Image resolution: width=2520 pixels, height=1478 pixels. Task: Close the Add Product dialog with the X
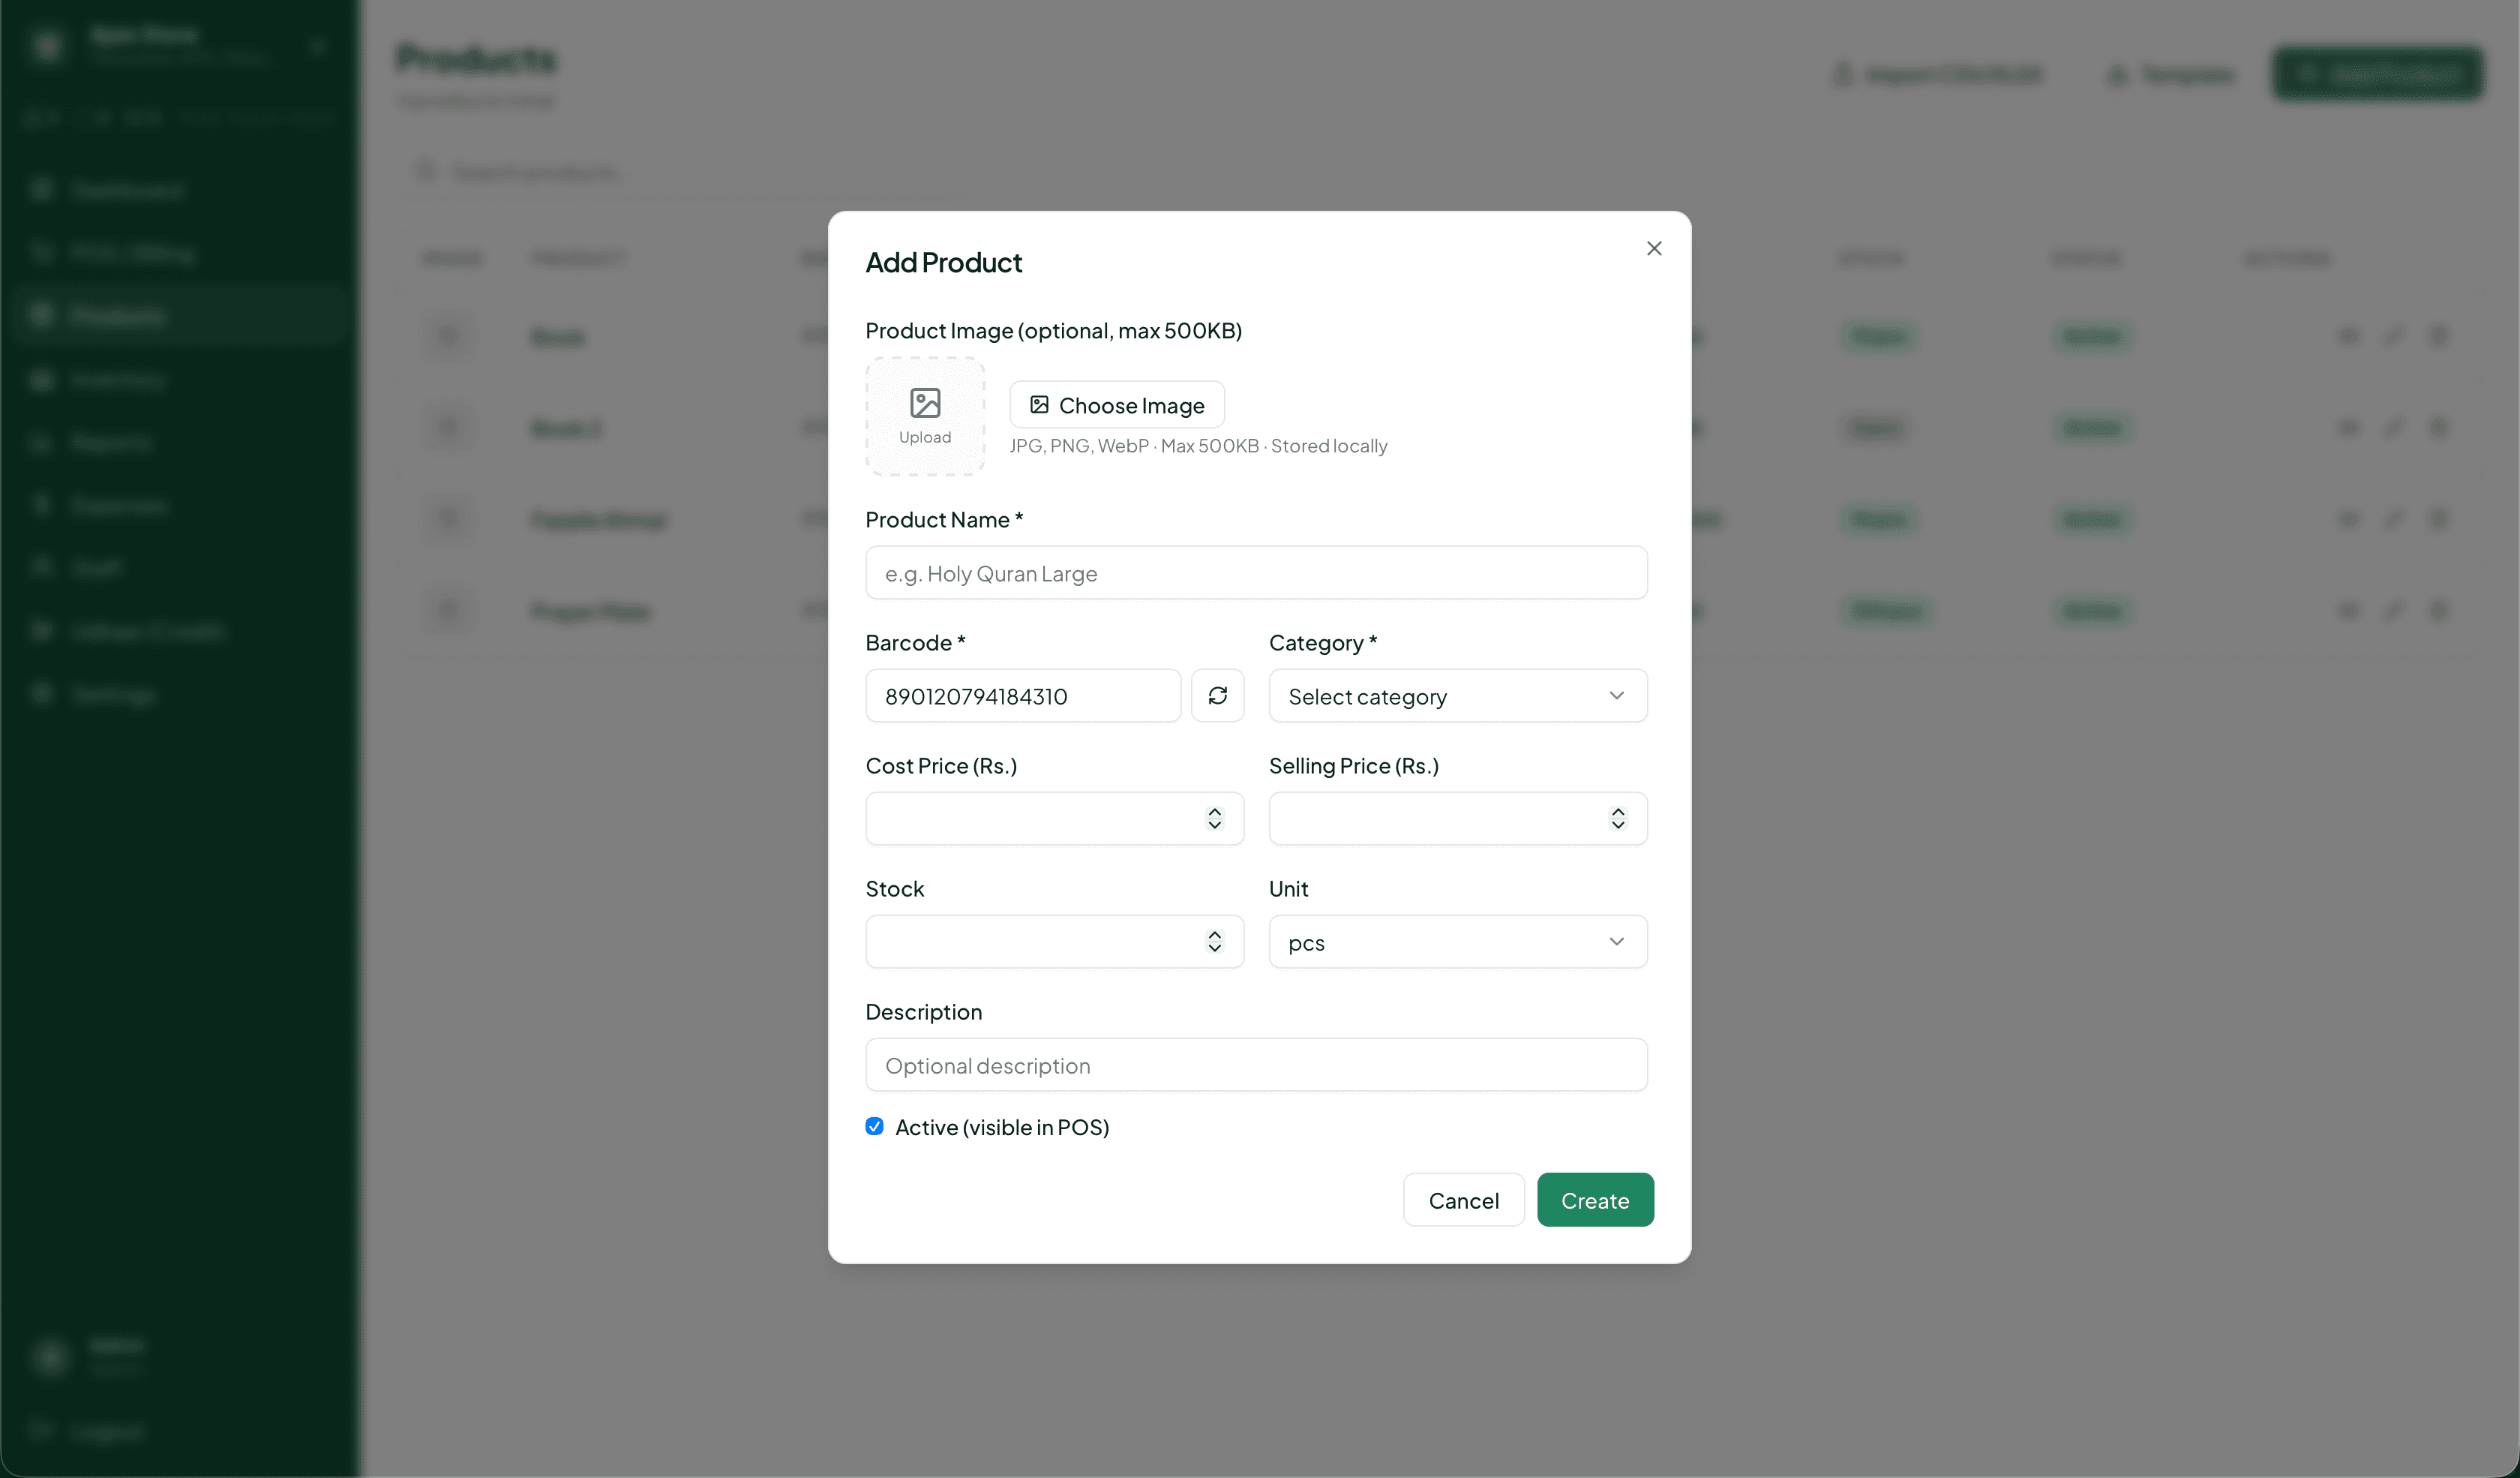[x=1654, y=247]
